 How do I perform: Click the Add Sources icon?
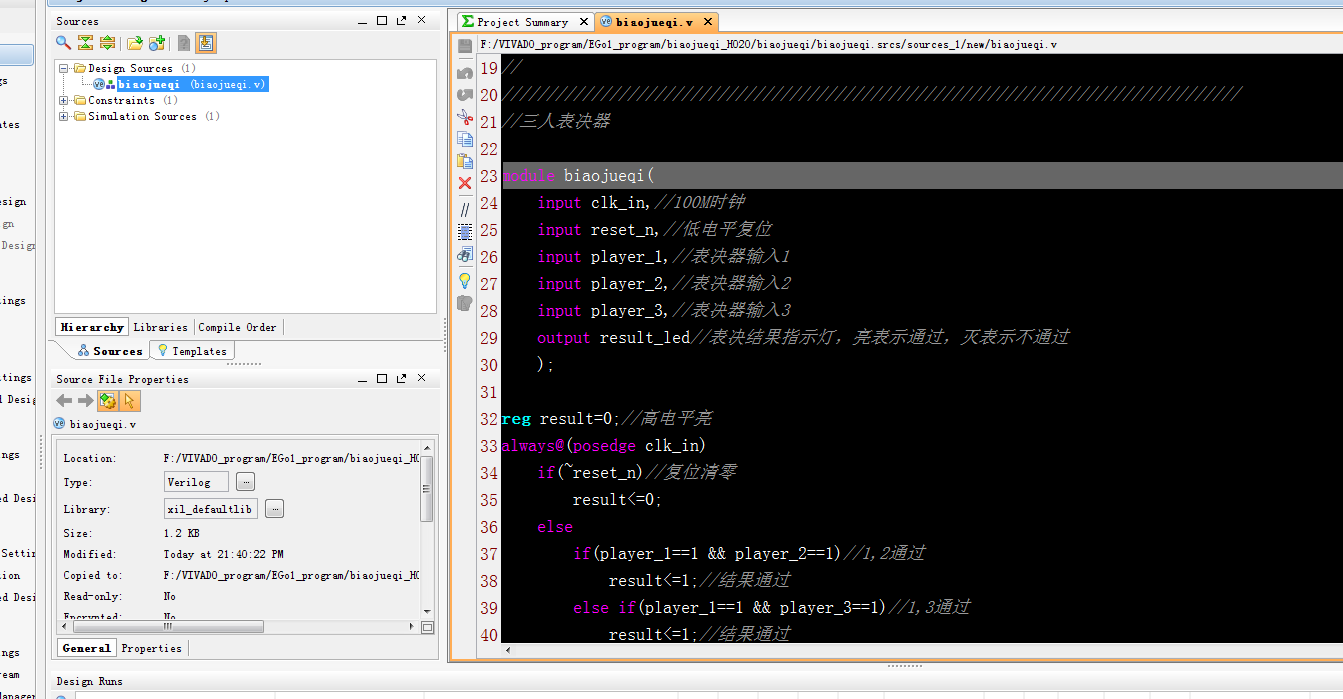click(x=155, y=42)
